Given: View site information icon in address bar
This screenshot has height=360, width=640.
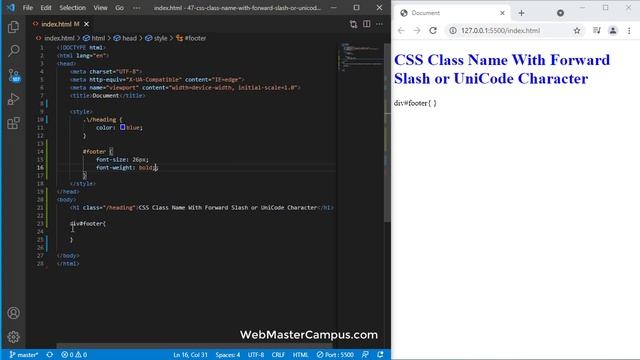Looking at the screenshot, I should point(453,31).
